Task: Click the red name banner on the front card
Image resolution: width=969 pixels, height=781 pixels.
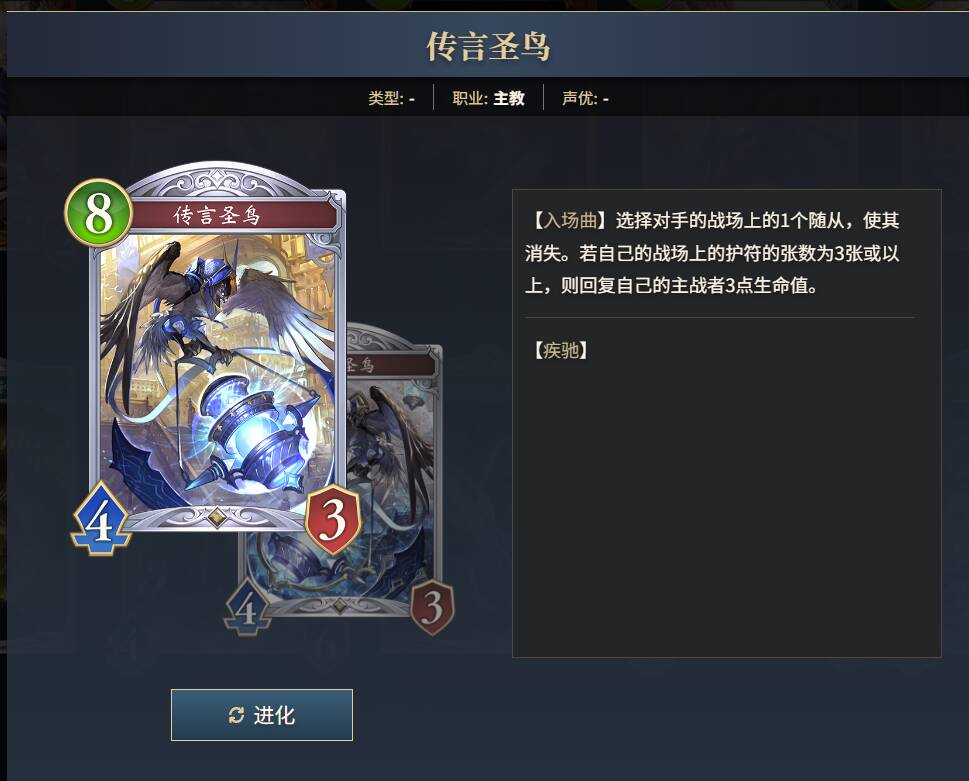Action: [x=234, y=215]
